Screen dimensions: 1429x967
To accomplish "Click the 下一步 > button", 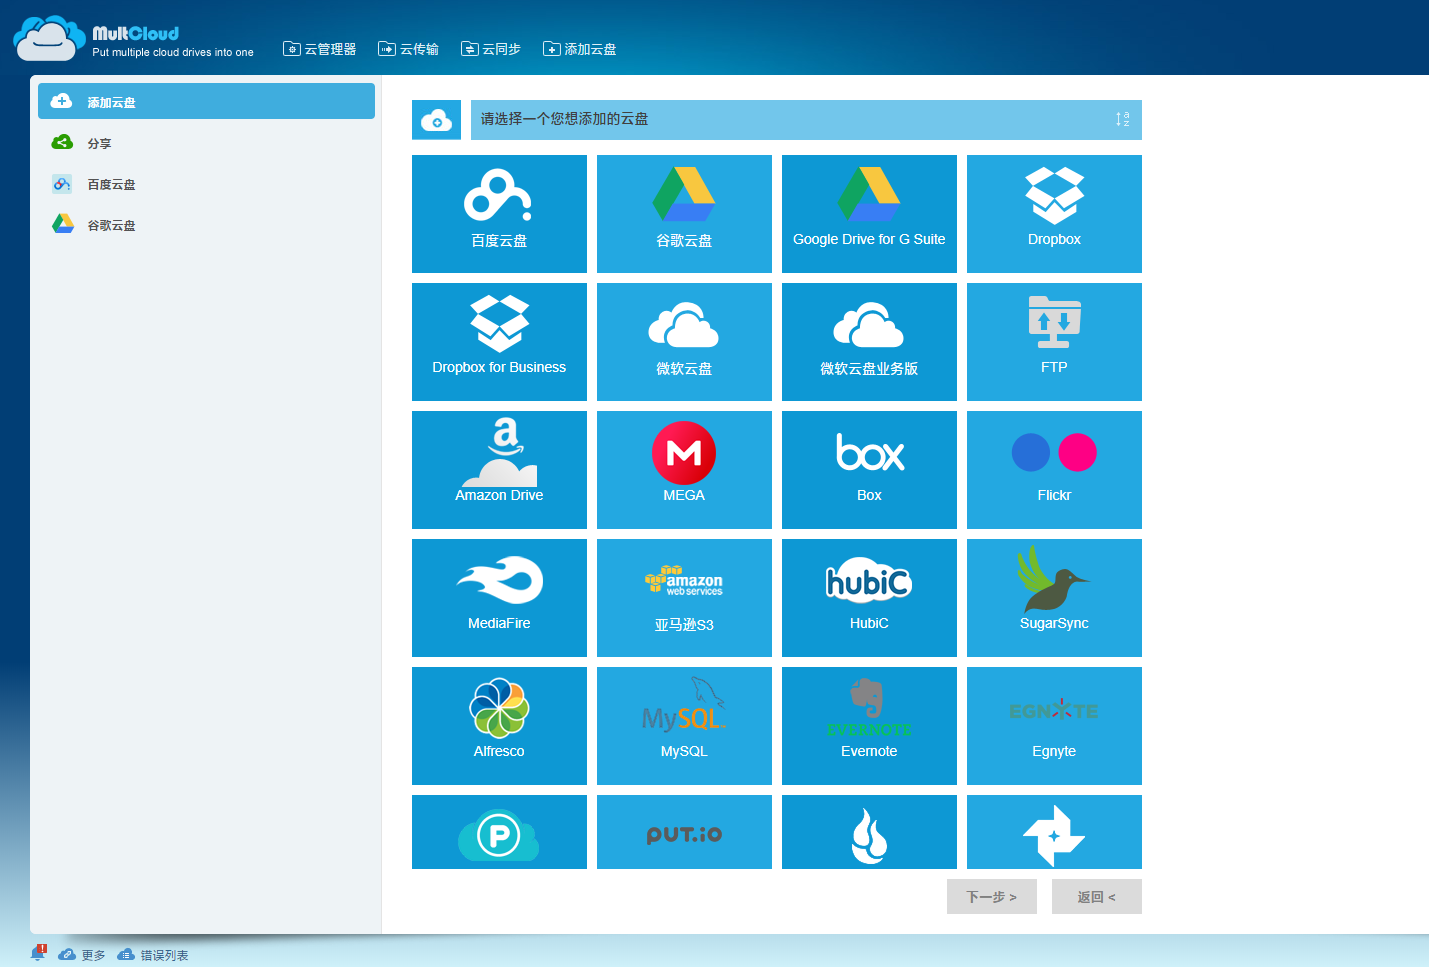I will [991, 897].
